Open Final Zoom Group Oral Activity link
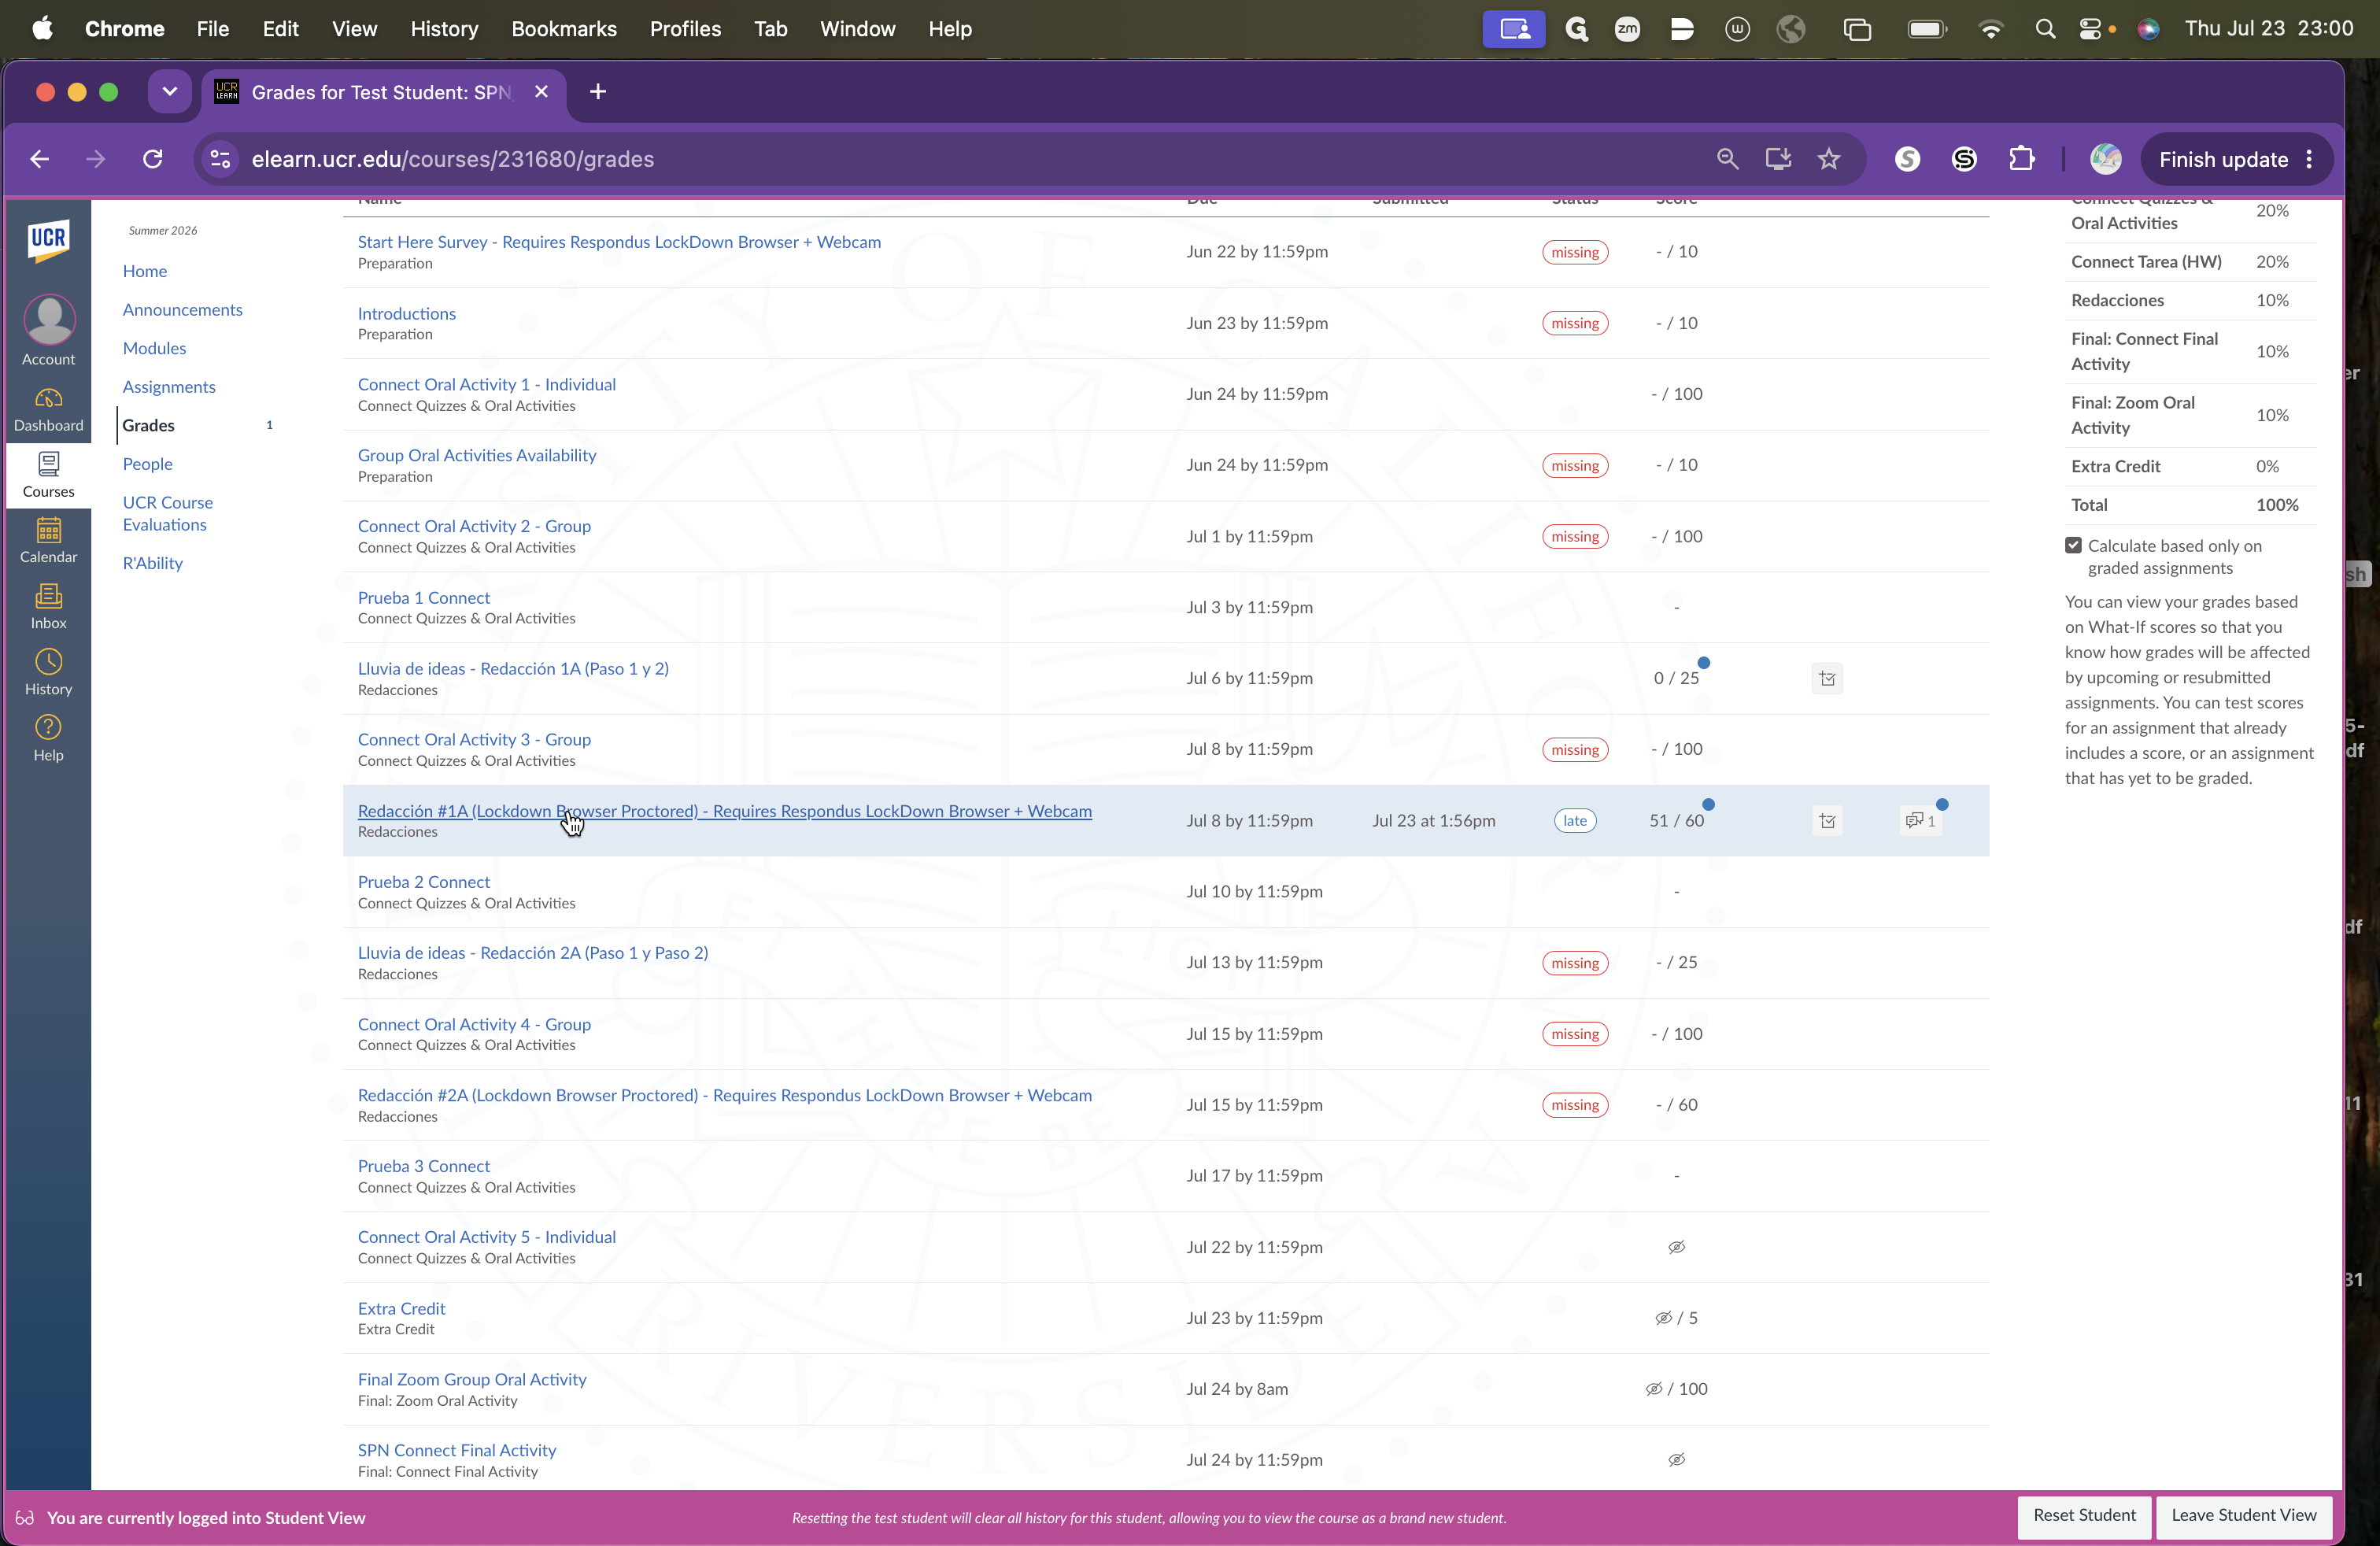Screen dimensions: 2380x1546 (472, 1379)
